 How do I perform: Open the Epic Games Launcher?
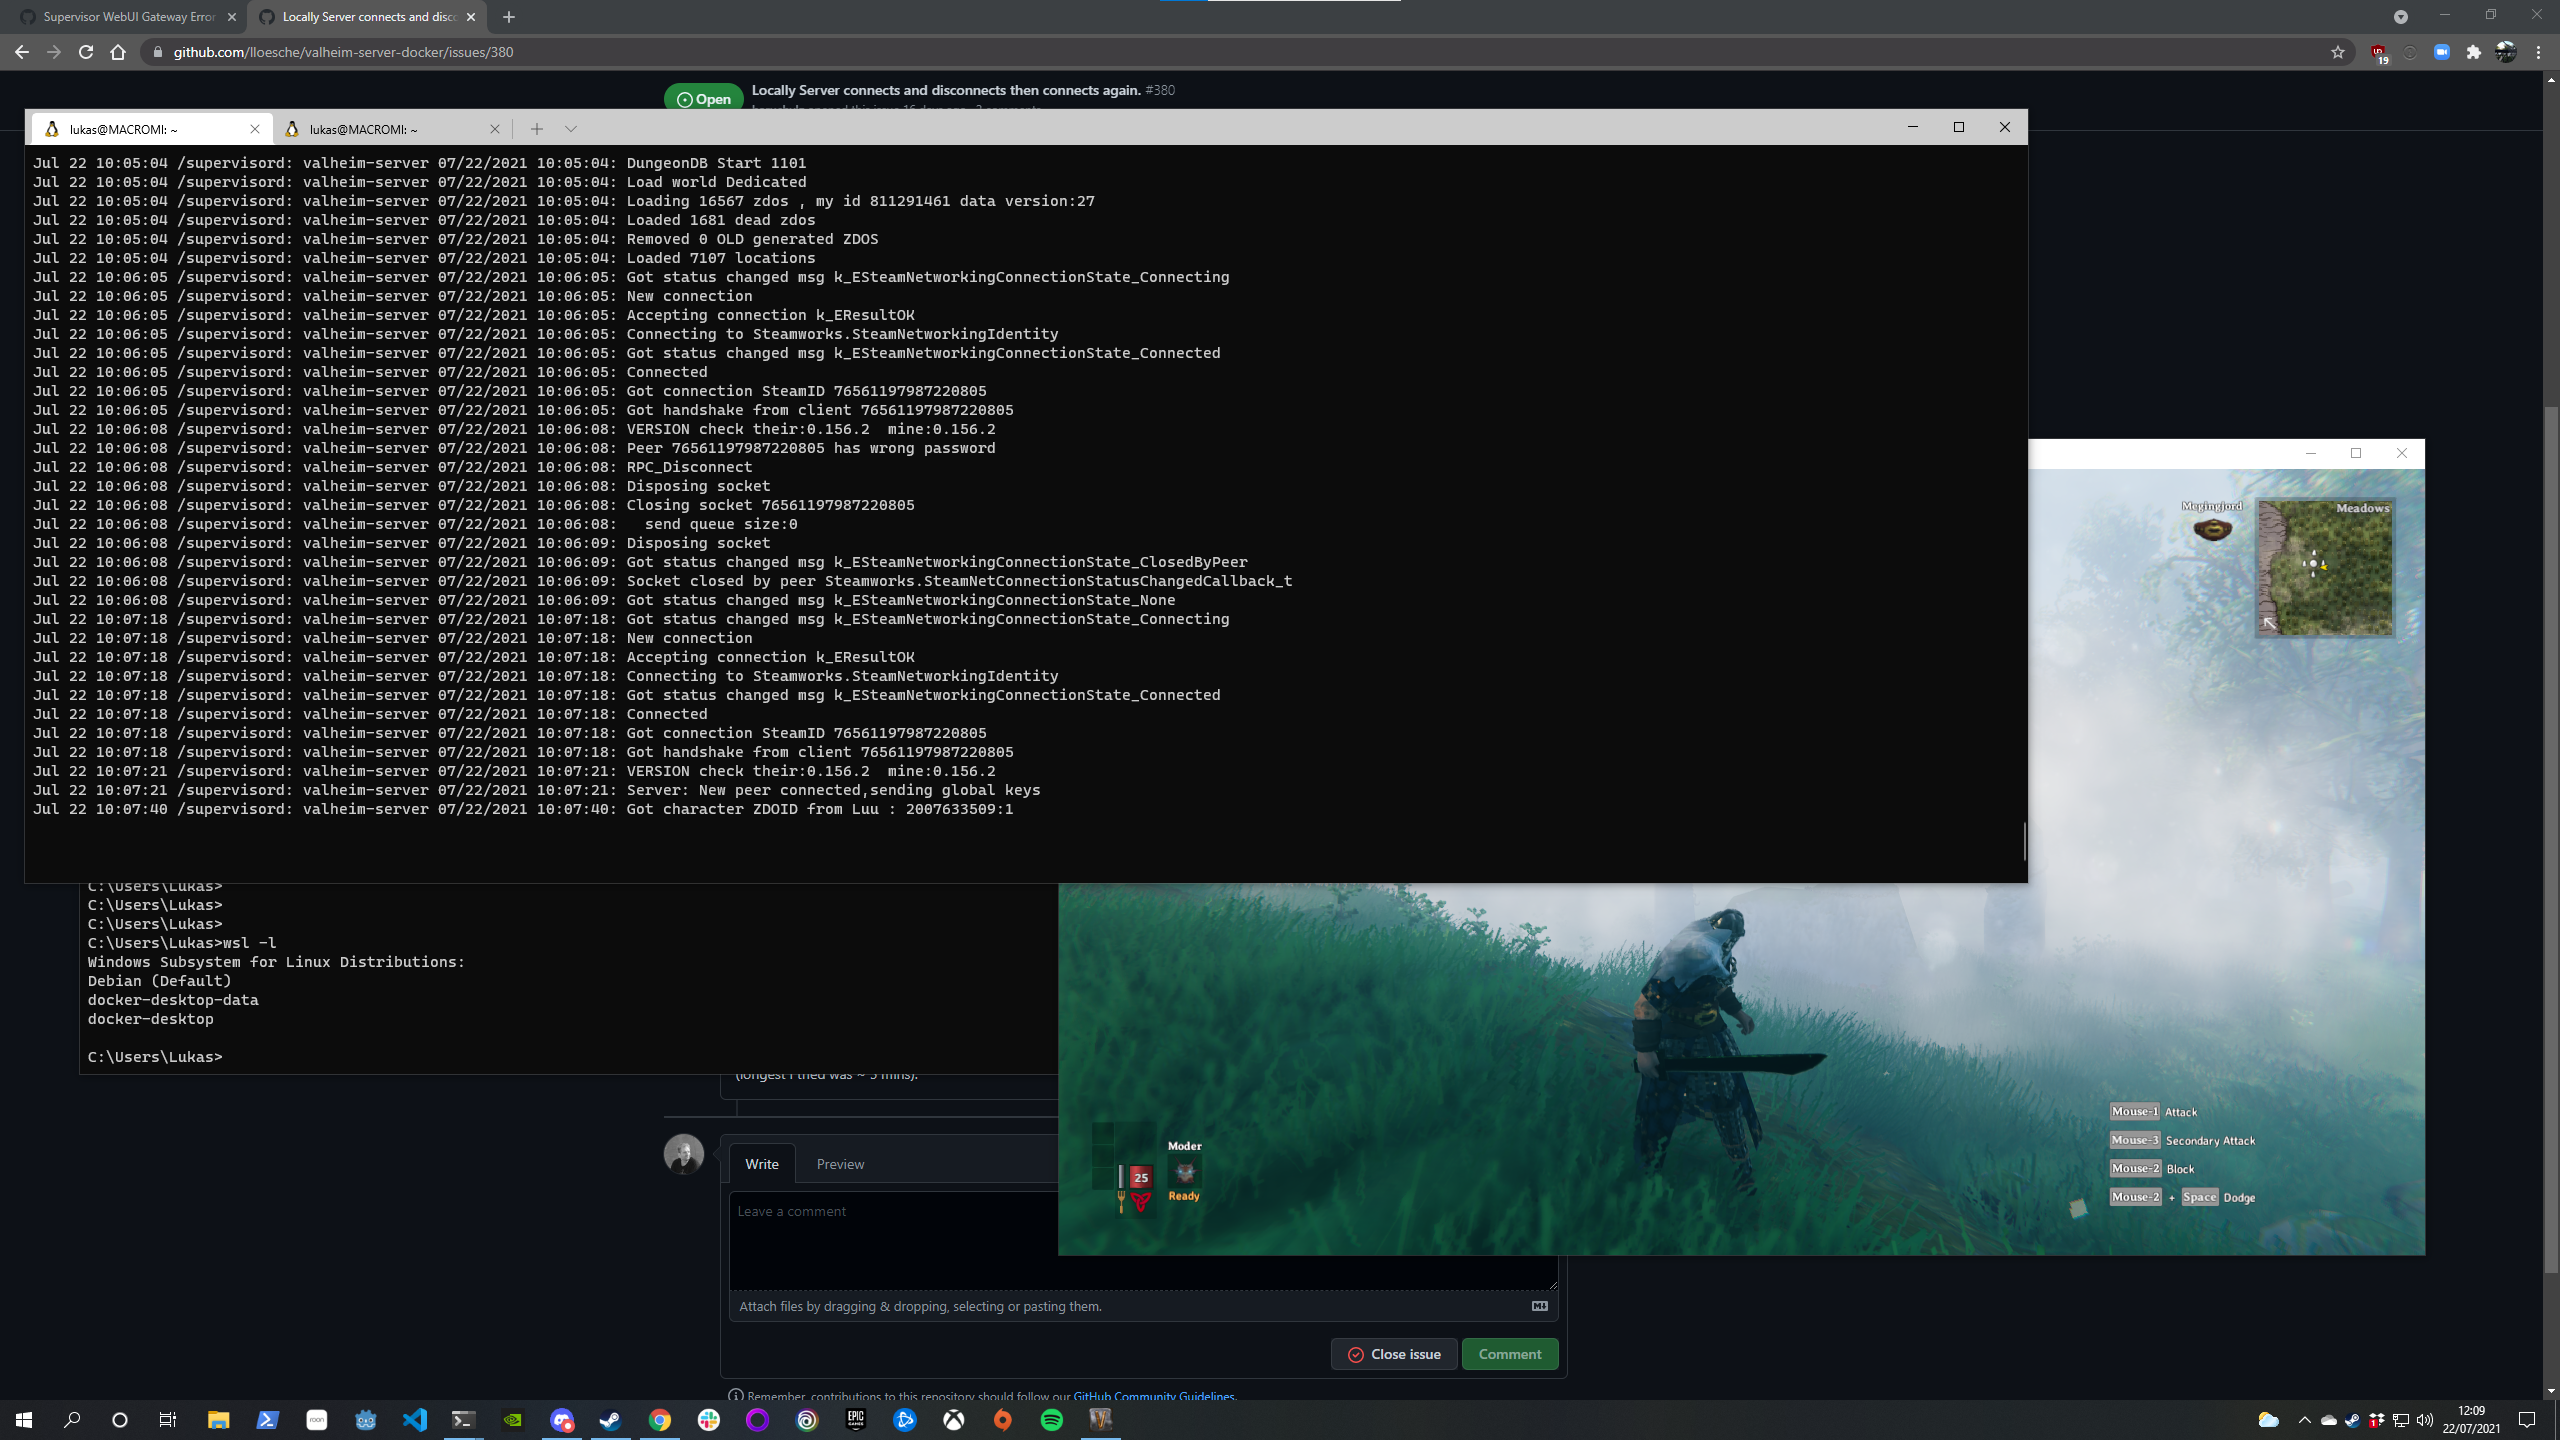(855, 1419)
